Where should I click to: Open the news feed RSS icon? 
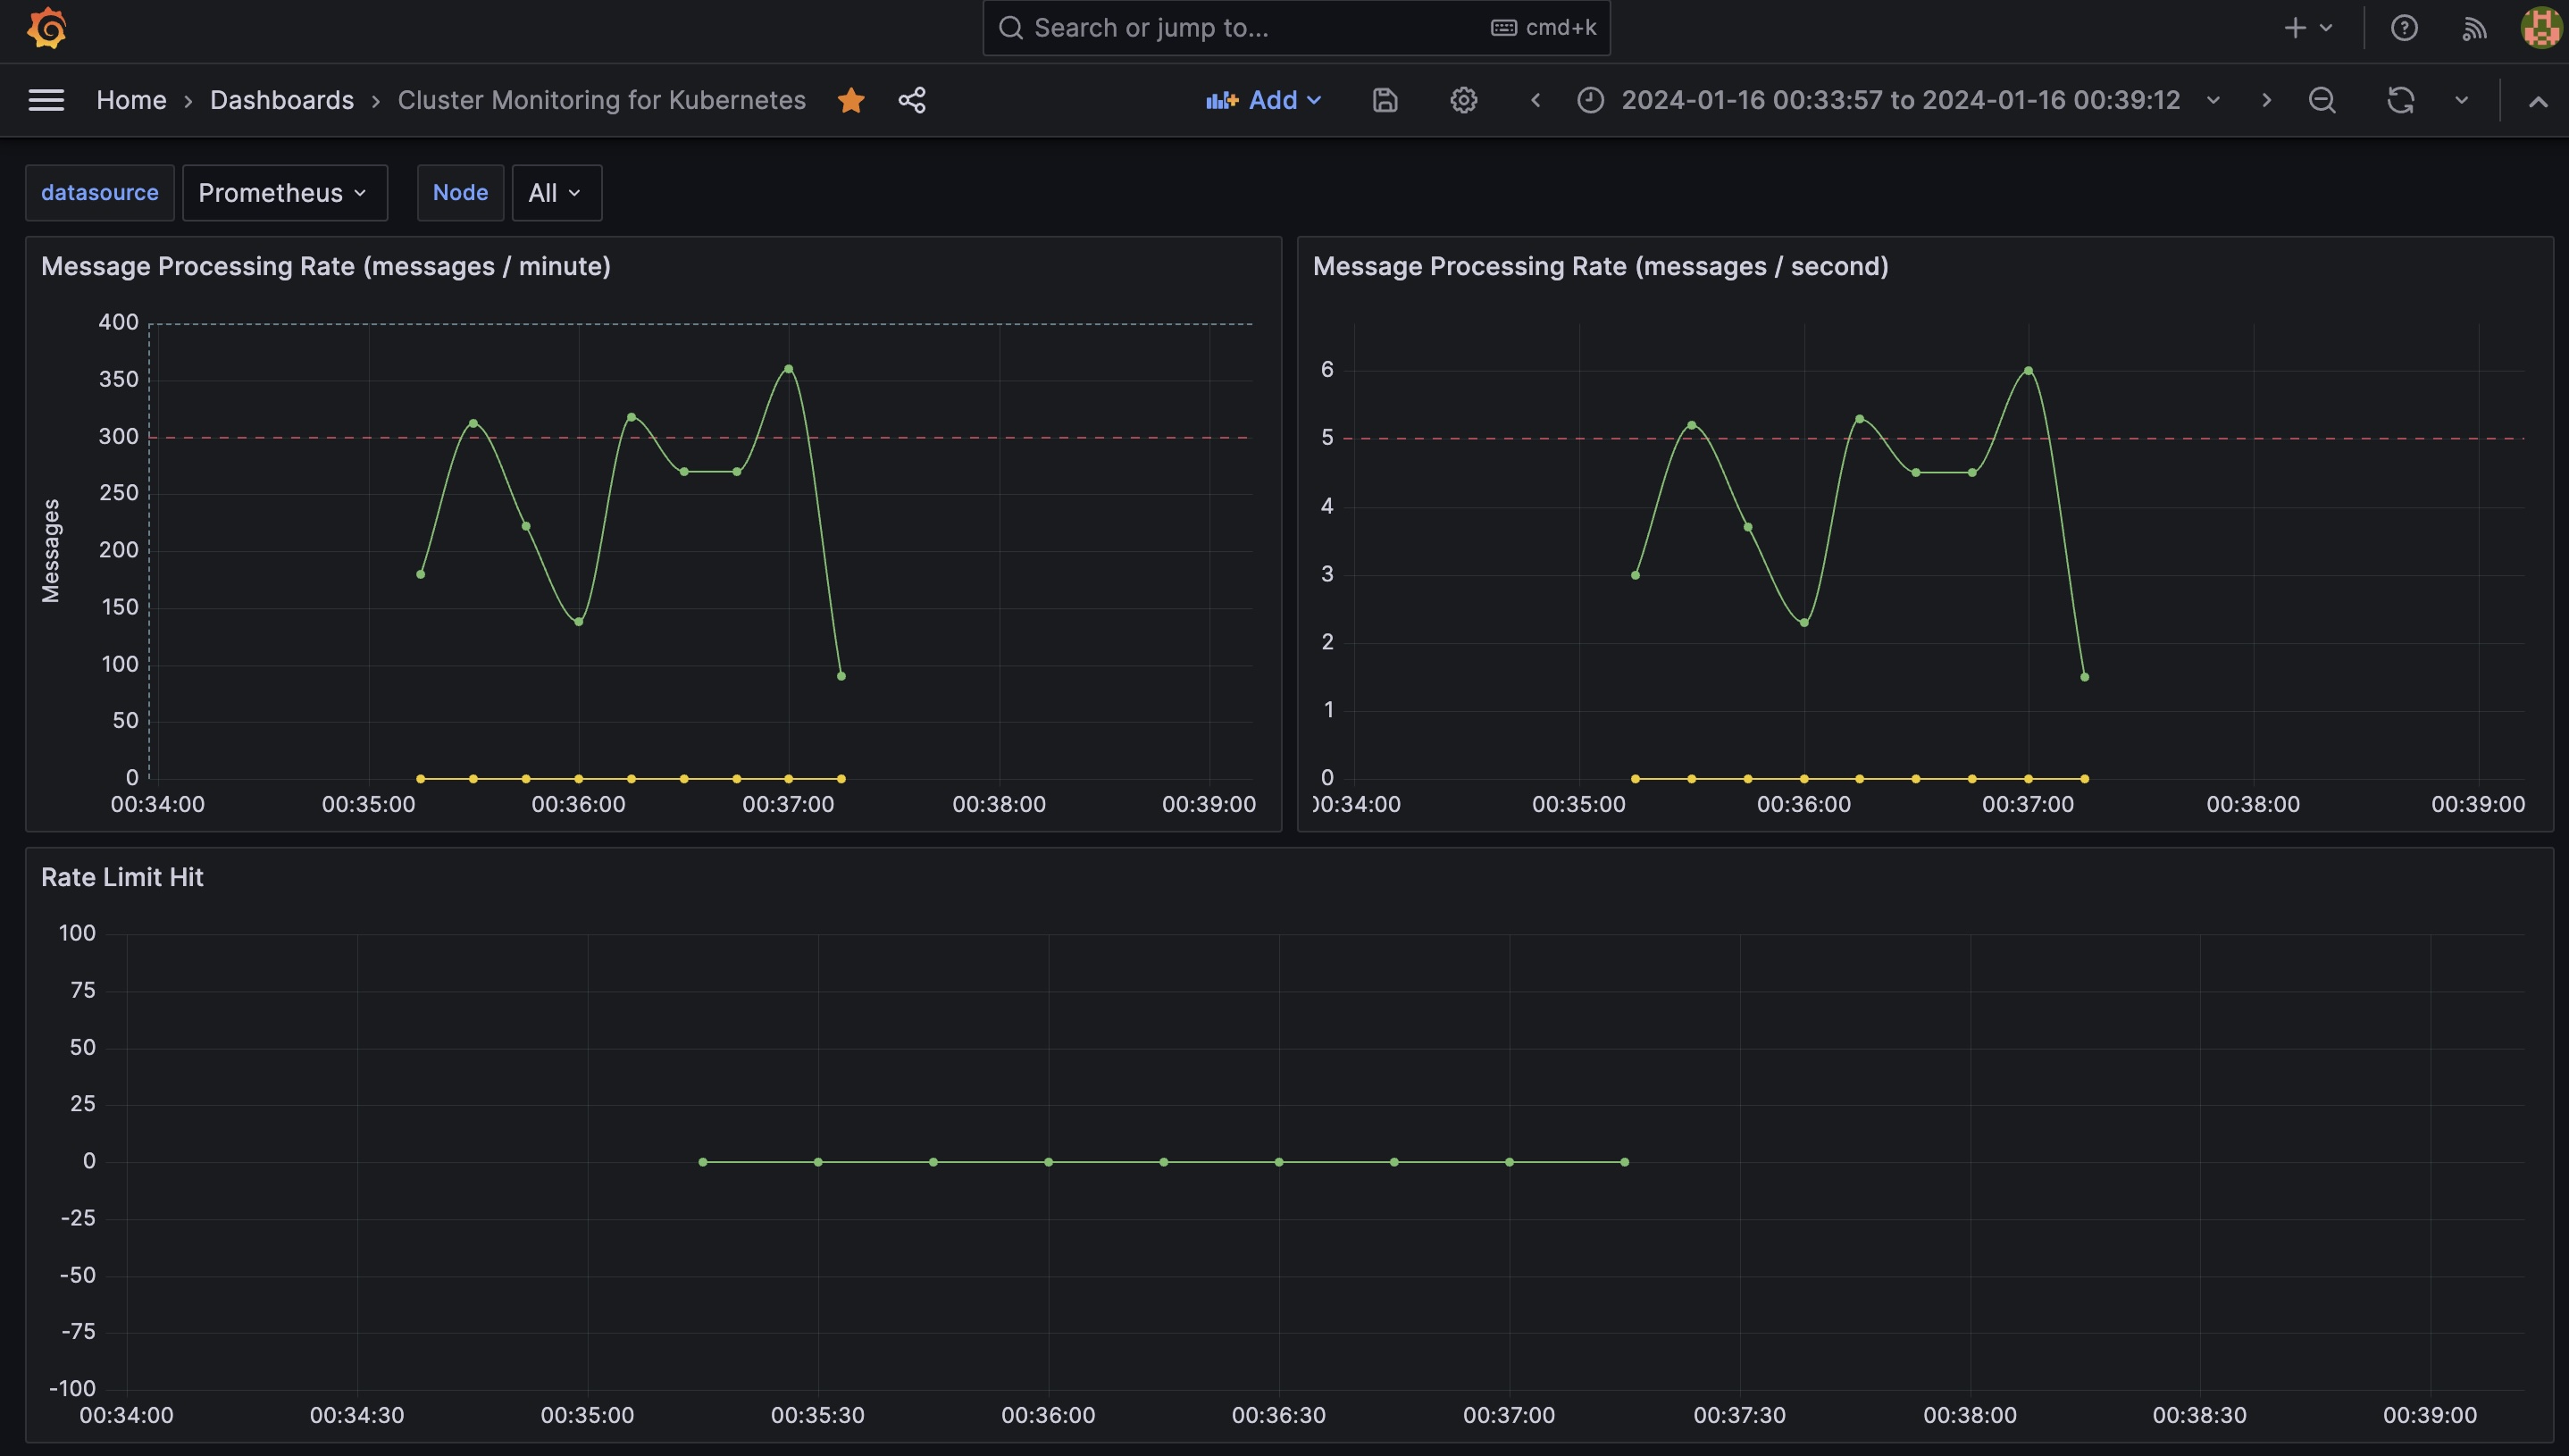click(x=2474, y=28)
